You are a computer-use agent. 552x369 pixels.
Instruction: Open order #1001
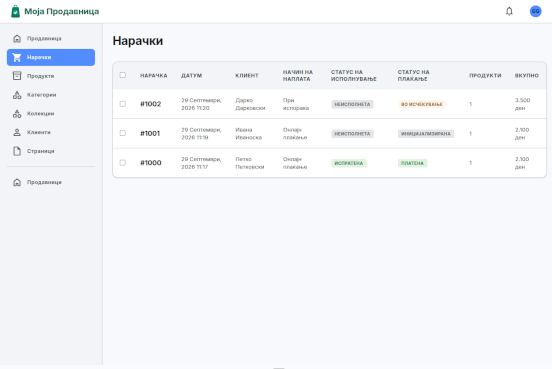[x=150, y=133]
